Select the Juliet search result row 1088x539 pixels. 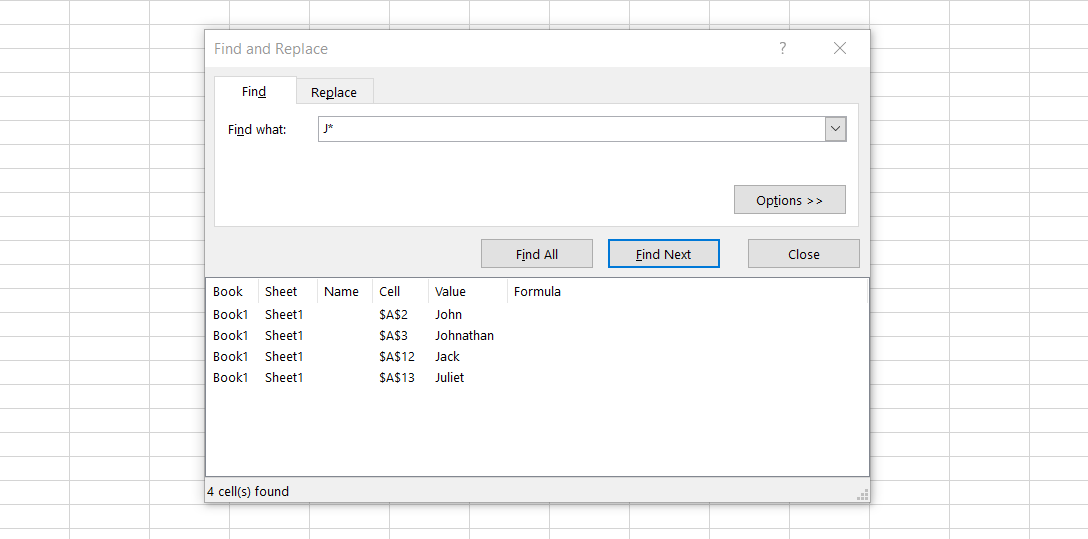(x=449, y=377)
